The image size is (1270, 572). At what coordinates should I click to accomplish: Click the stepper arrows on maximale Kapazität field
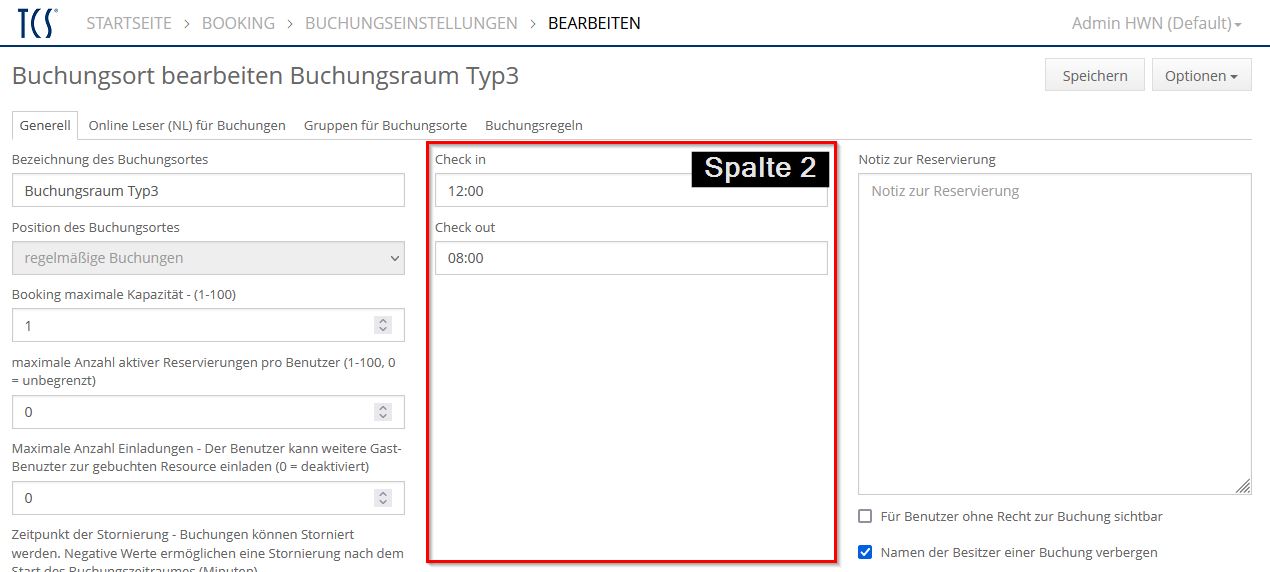382,325
